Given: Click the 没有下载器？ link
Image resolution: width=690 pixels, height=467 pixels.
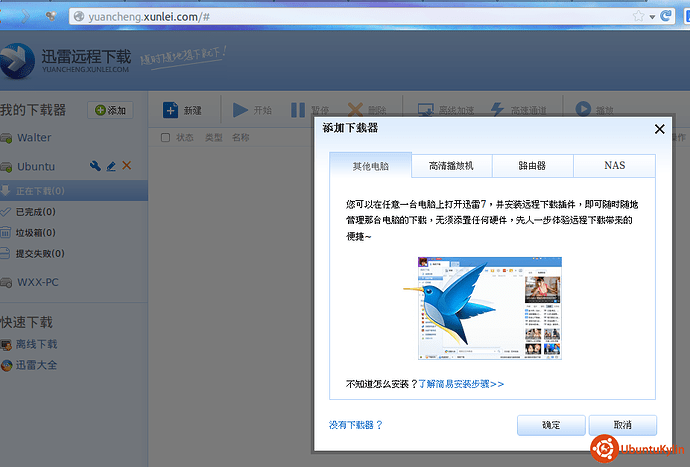Looking at the screenshot, I should coord(356,425).
